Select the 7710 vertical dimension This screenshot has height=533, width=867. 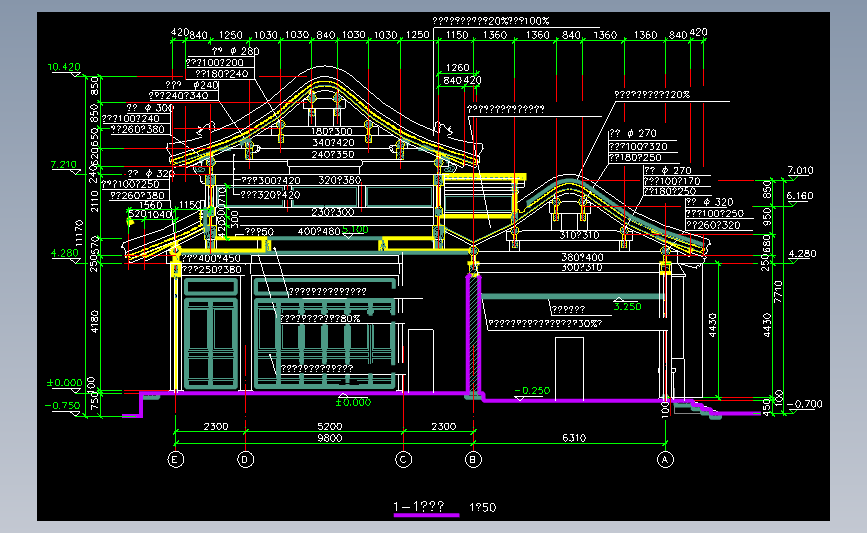779,291
